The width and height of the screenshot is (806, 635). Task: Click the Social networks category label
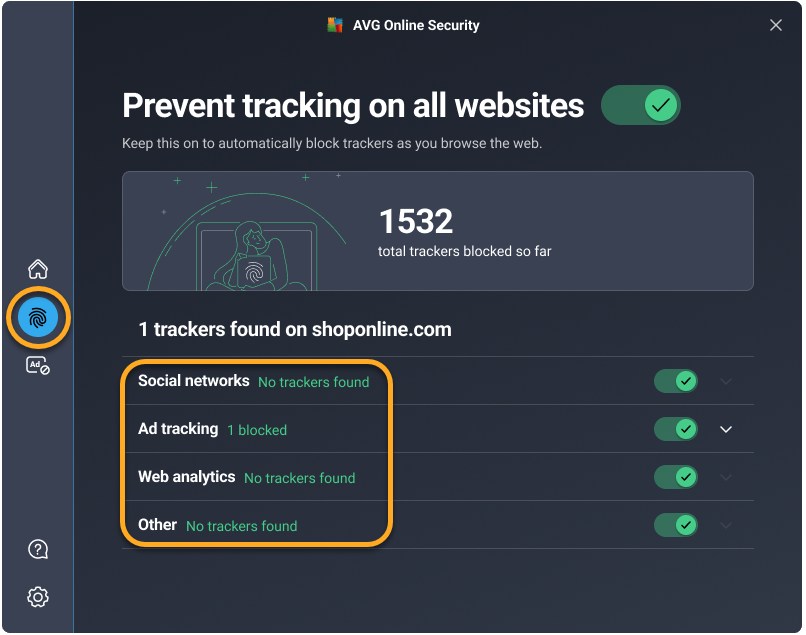194,381
